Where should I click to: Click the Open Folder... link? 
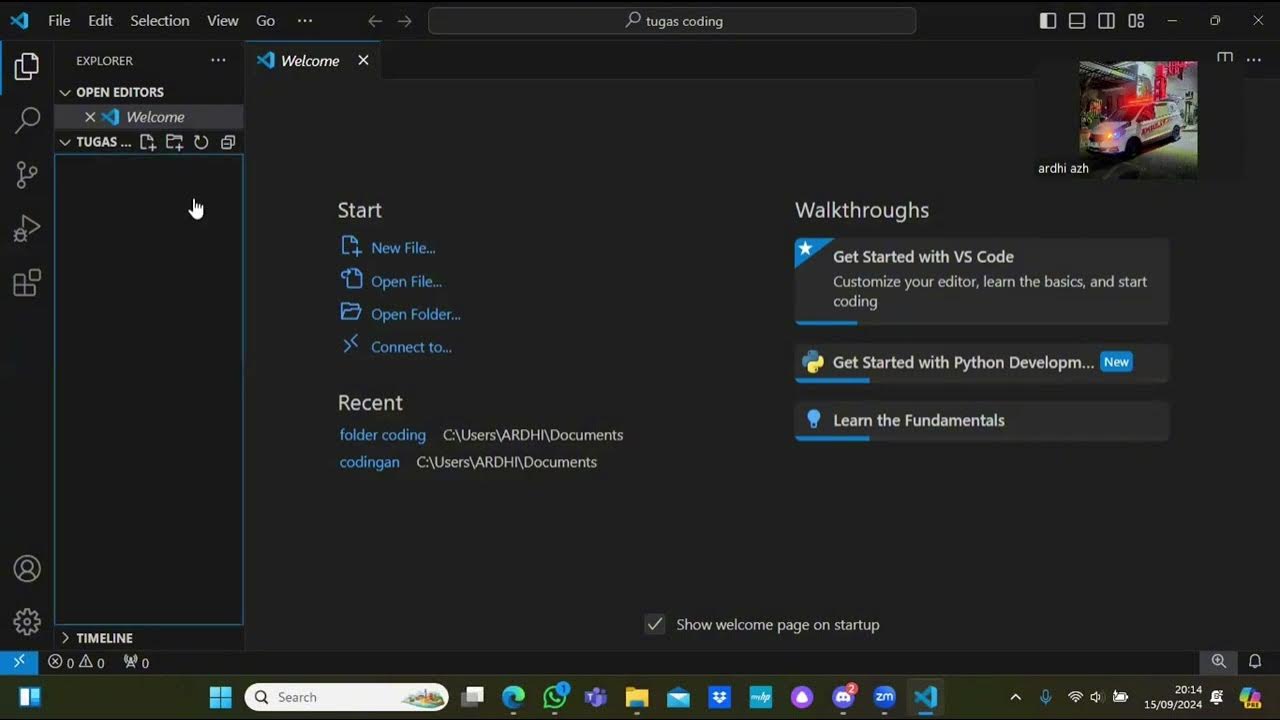416,314
